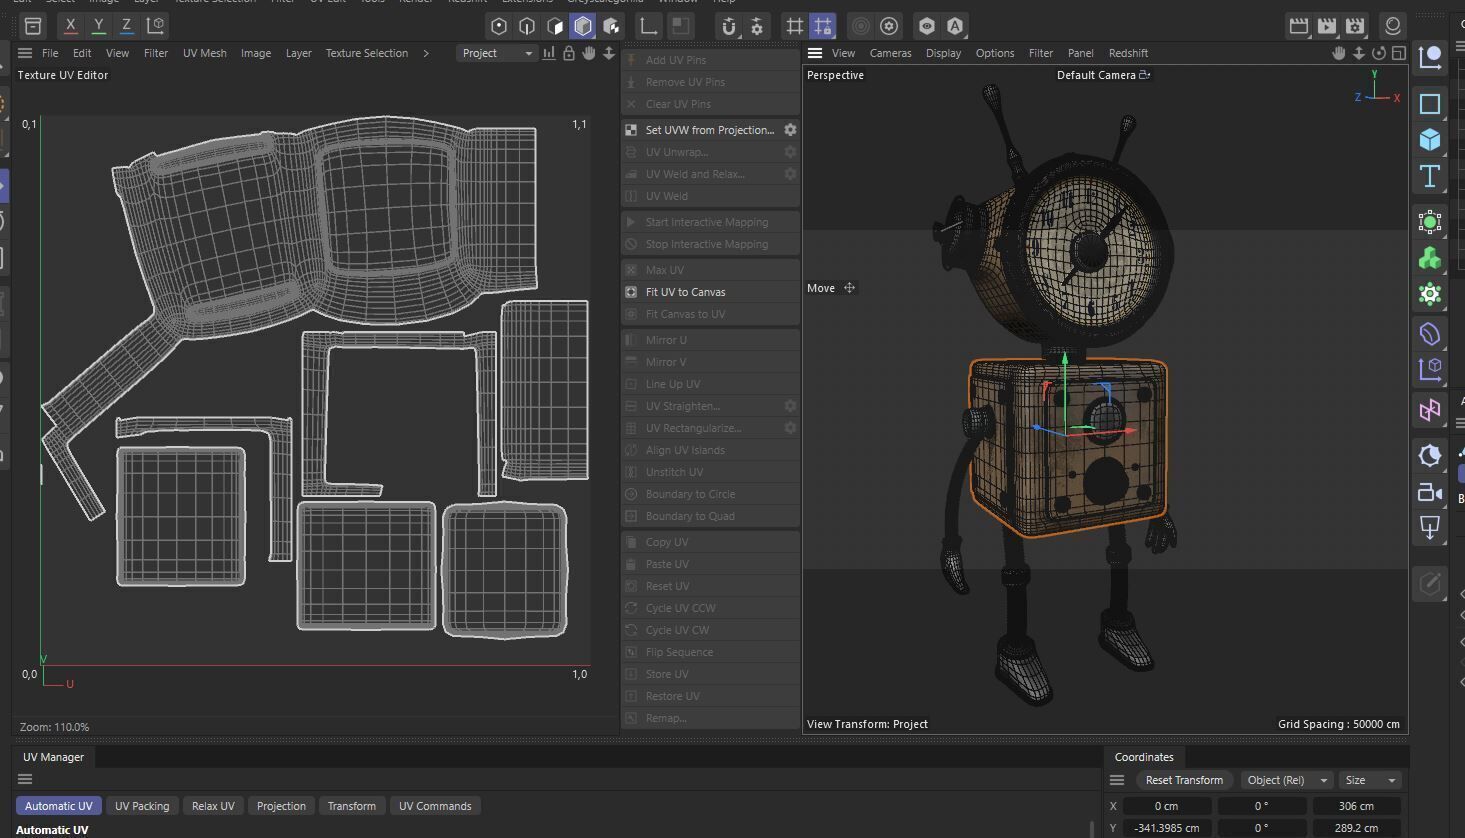Viewport: 1465px width, 838px height.
Task: Select Polygons mode icon
Action: [x=555, y=26]
